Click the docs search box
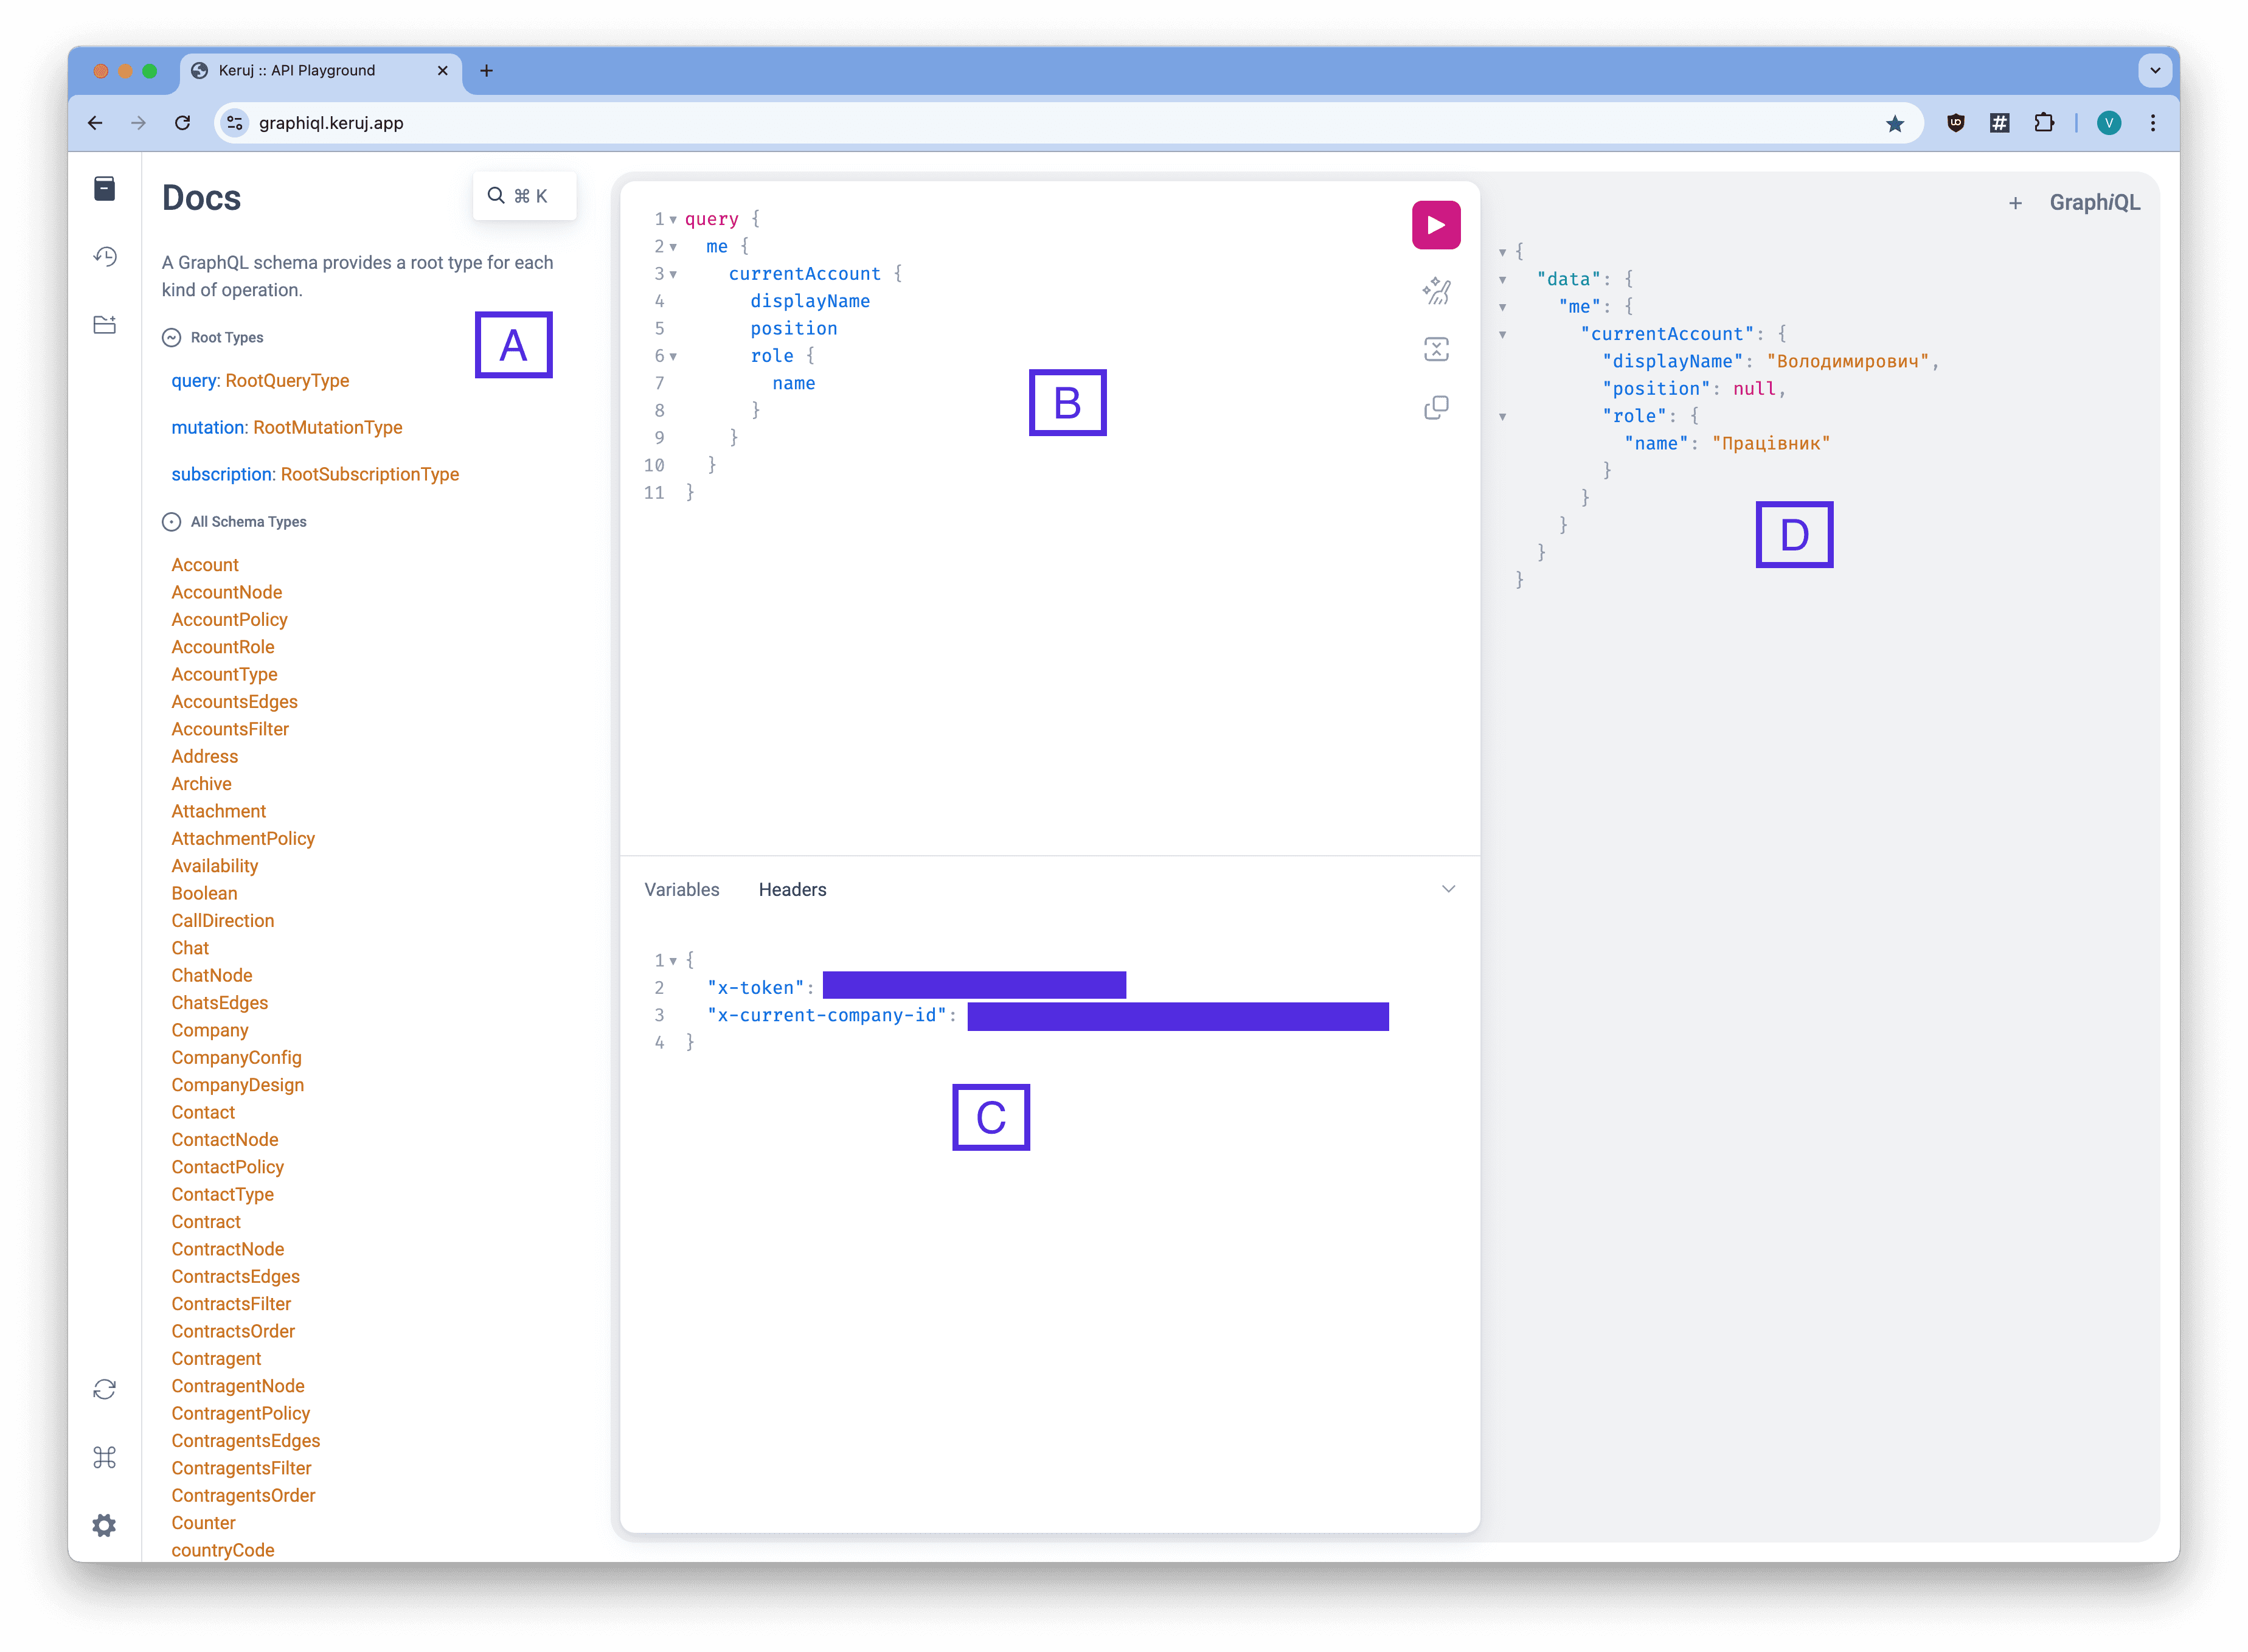Image resolution: width=2248 pixels, height=1652 pixels. tap(524, 196)
